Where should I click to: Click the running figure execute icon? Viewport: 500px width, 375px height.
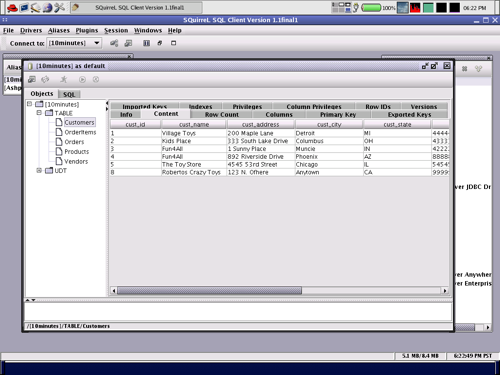(x=64, y=79)
